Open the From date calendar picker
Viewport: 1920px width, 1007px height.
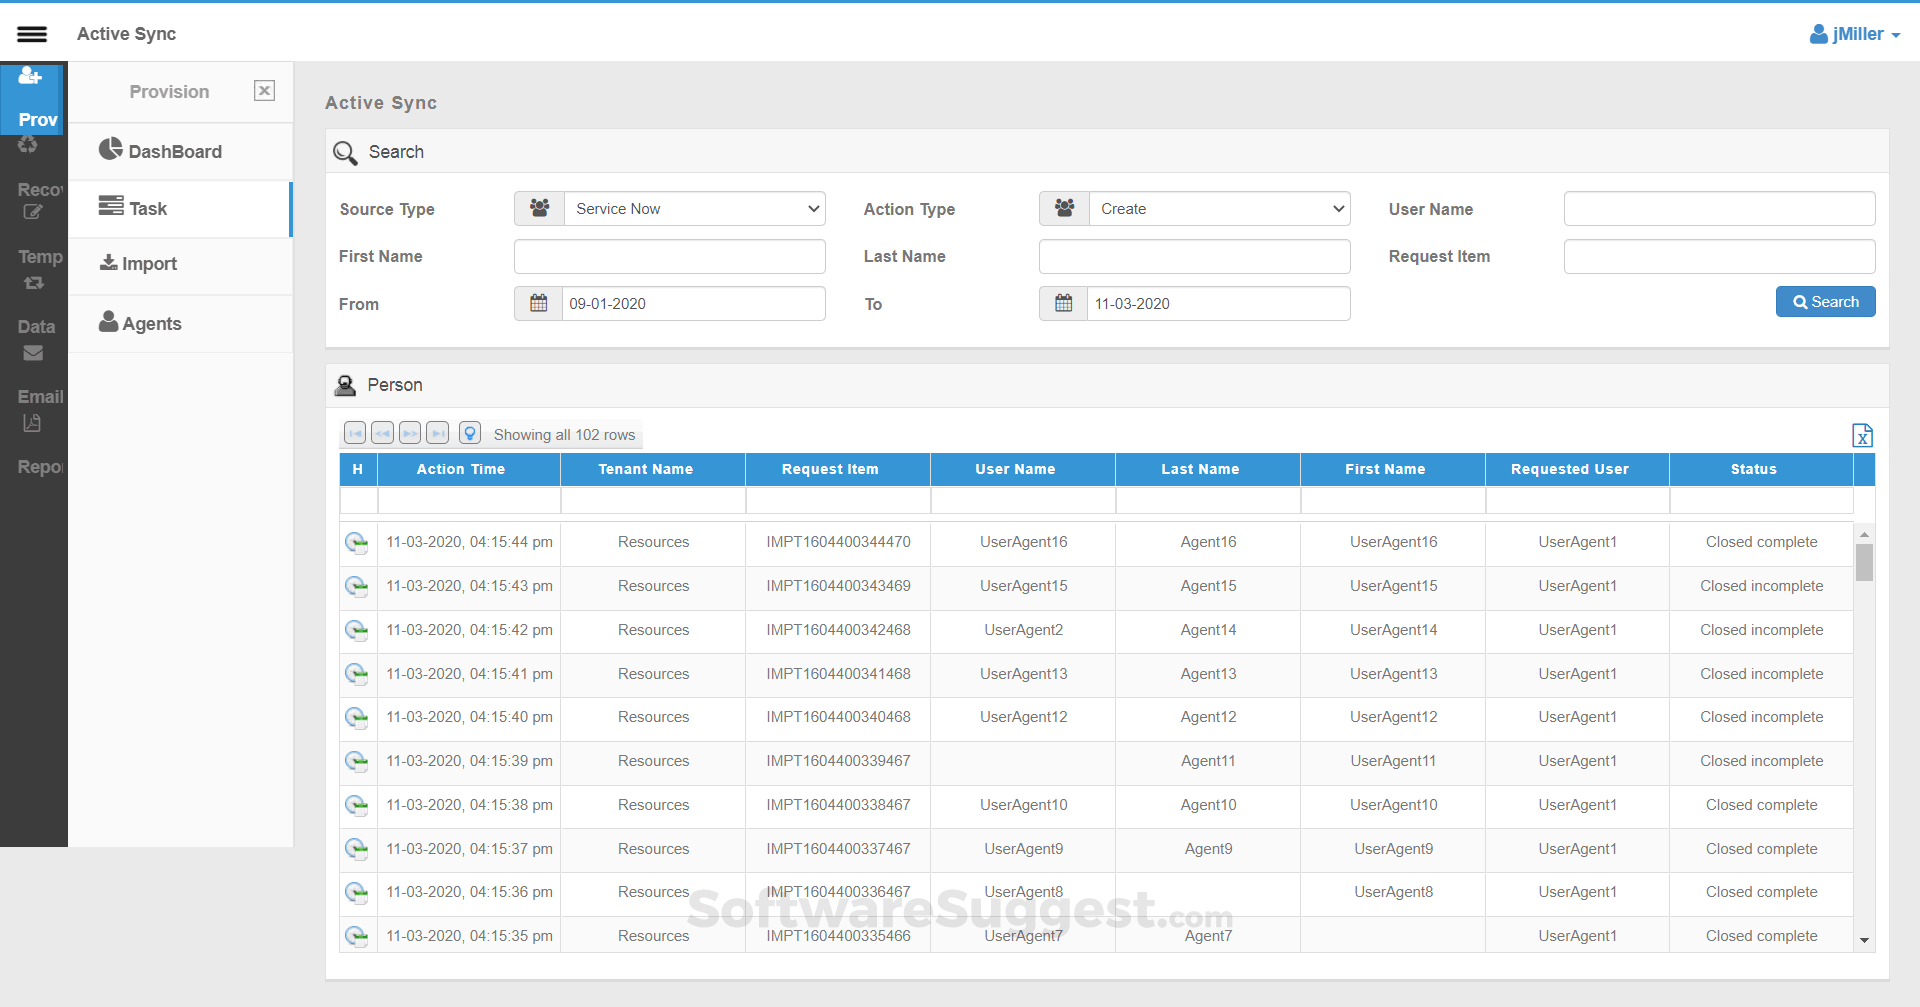point(539,304)
